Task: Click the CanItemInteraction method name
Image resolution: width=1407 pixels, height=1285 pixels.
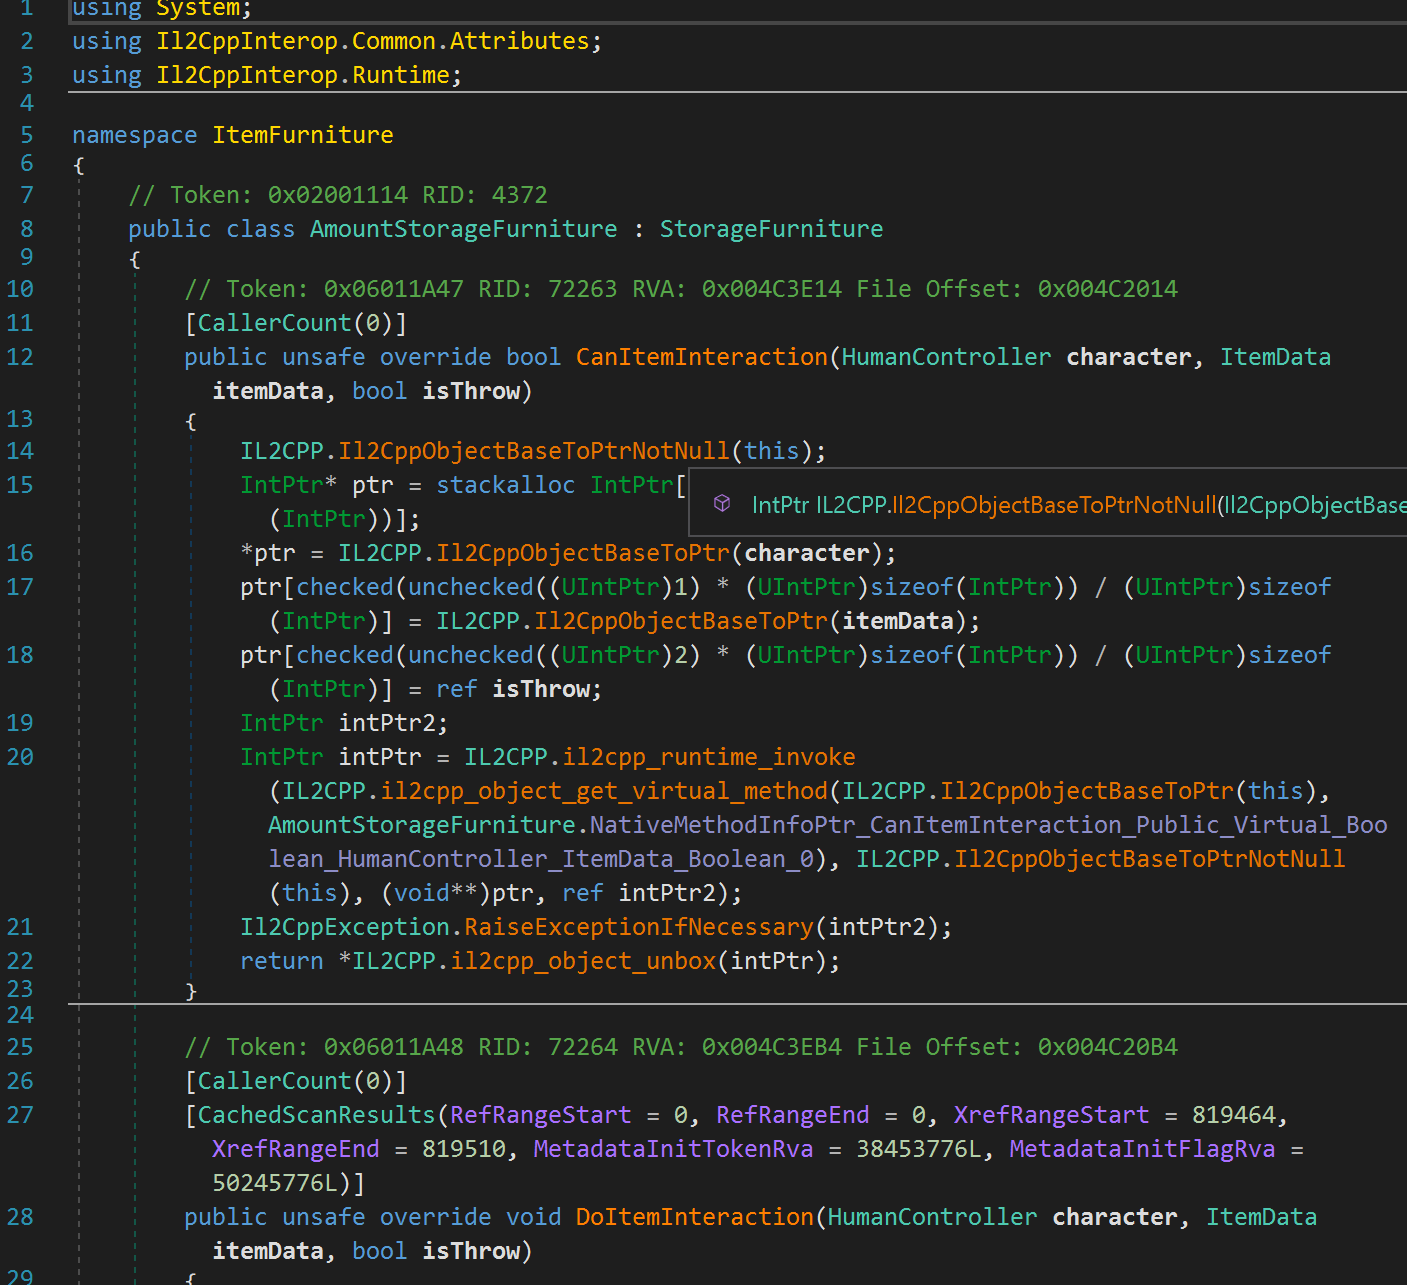Action: (x=702, y=357)
